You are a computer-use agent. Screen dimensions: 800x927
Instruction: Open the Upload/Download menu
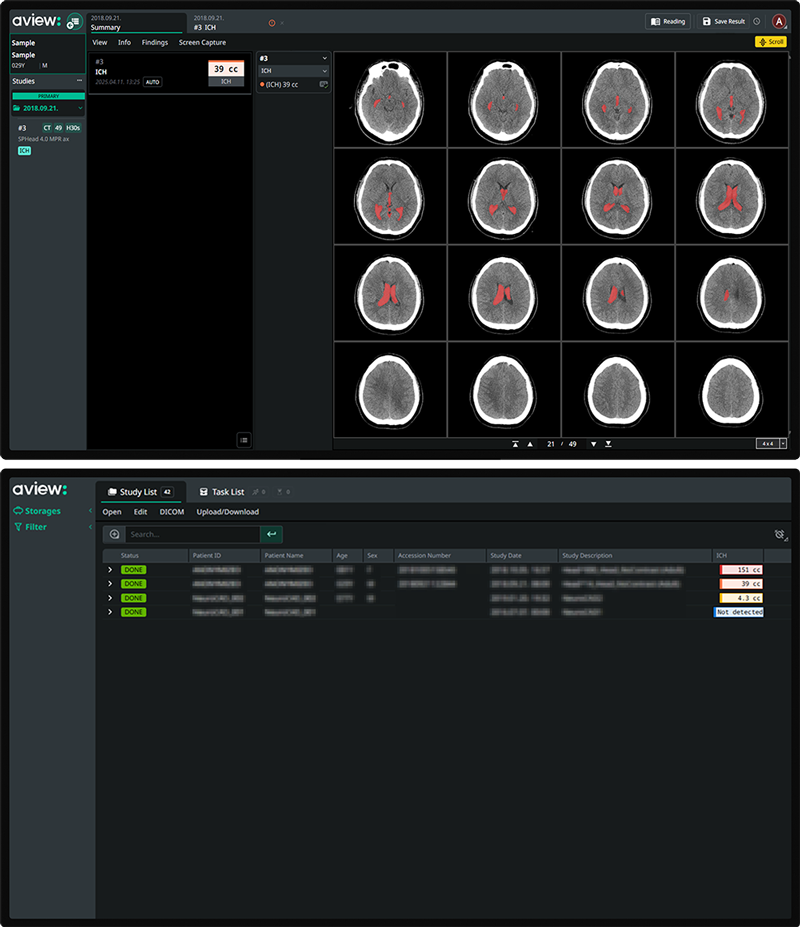tap(228, 512)
